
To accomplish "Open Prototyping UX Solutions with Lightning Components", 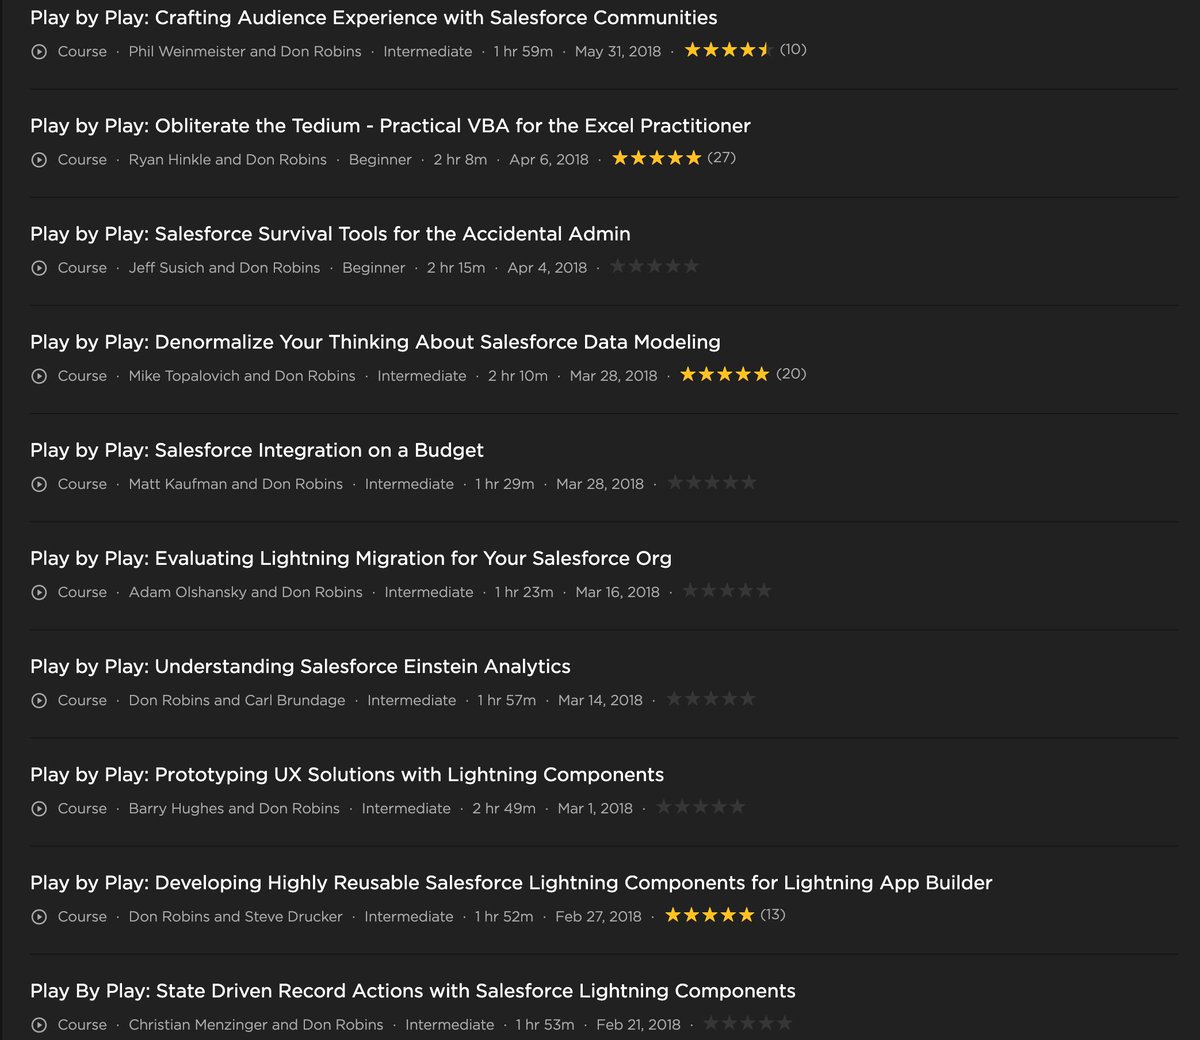I will click(x=347, y=774).
